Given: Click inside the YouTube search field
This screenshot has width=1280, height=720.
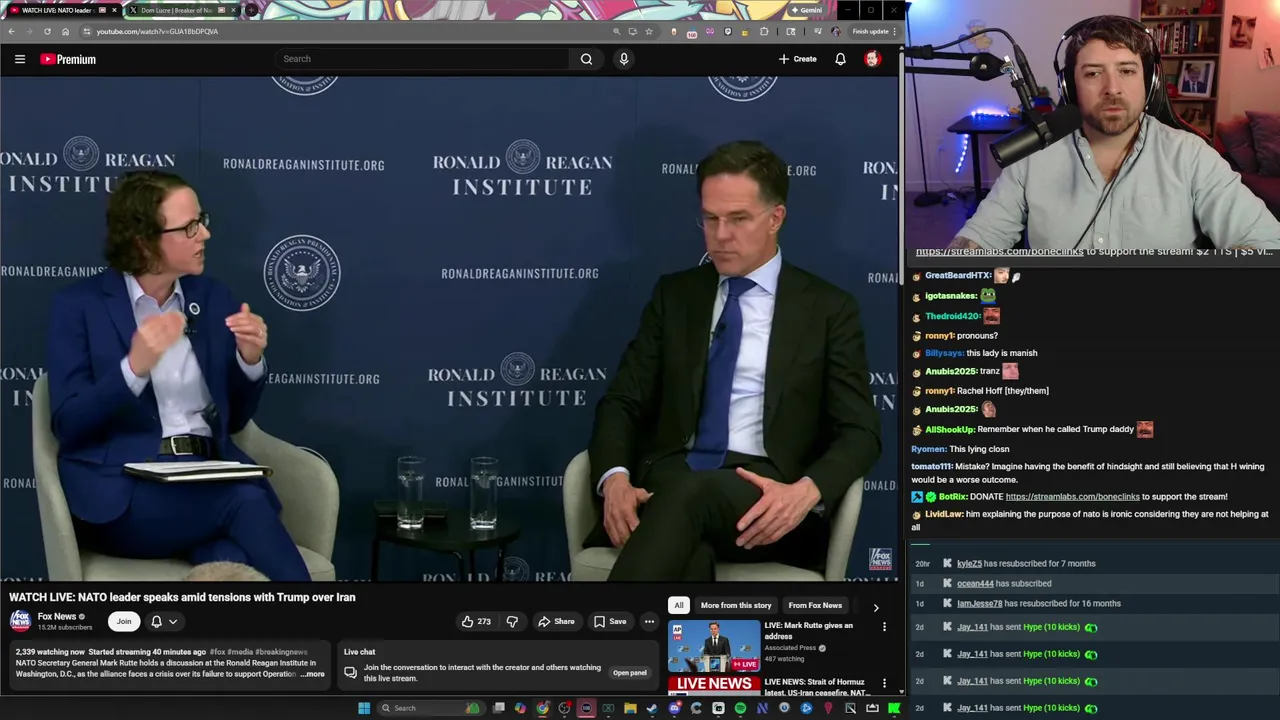Looking at the screenshot, I should [420, 59].
